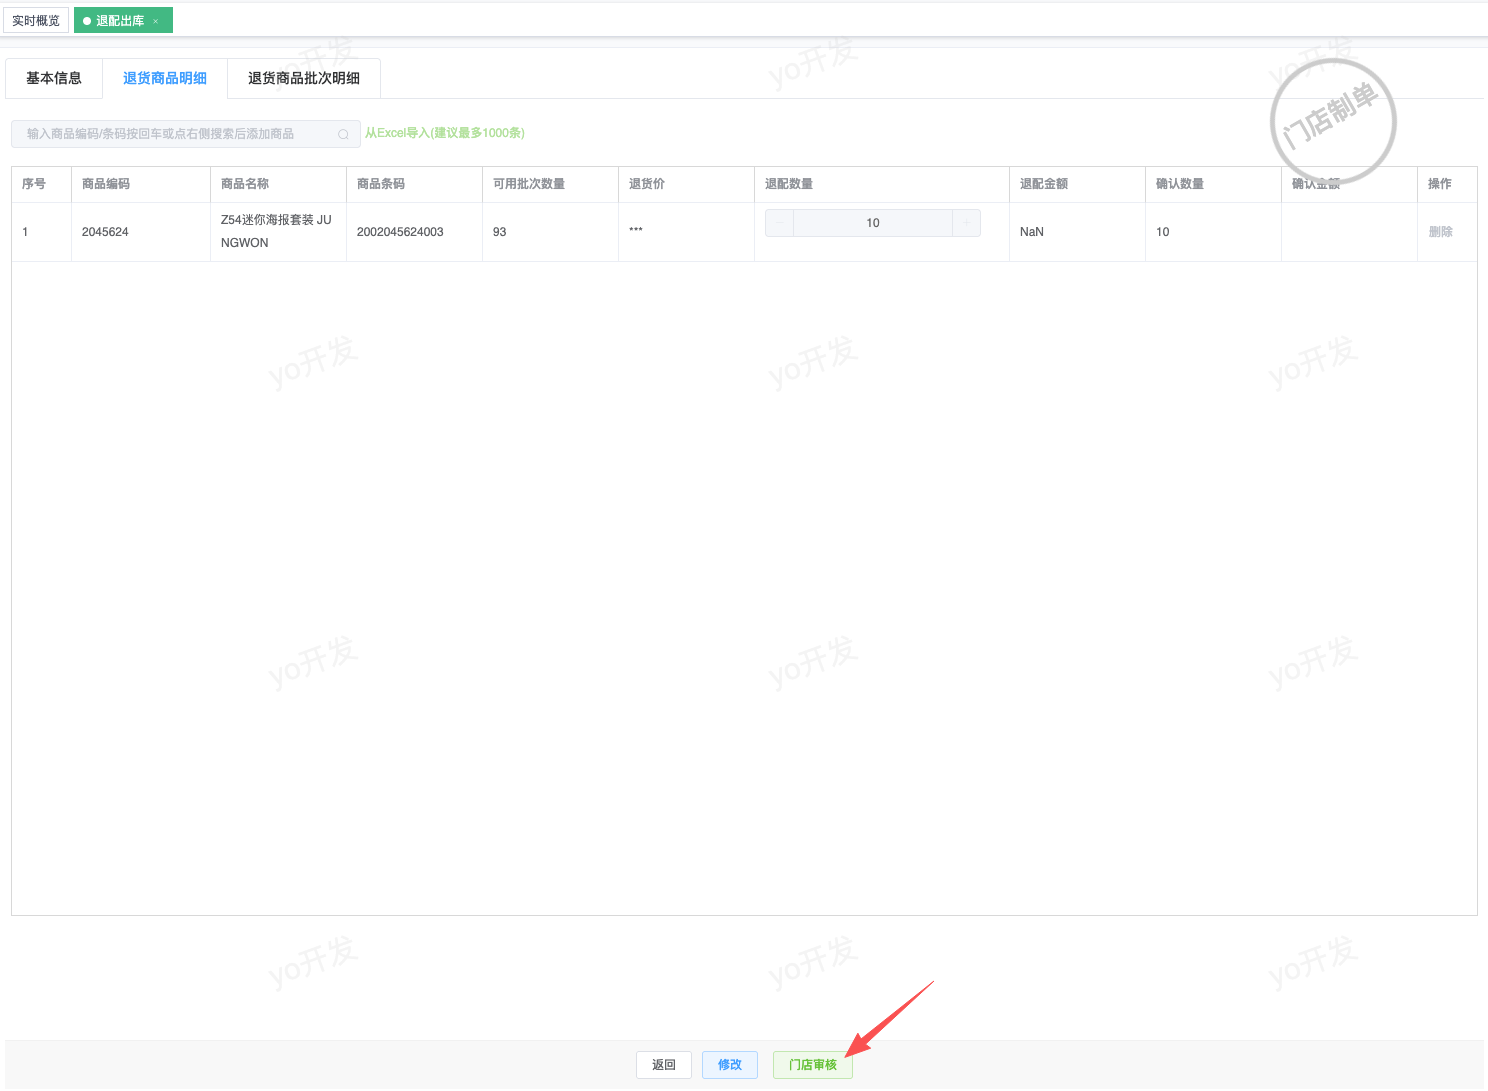Open the 退货商品批次明细 tab
Image resolution: width=1488 pixels, height=1091 pixels.
click(304, 78)
